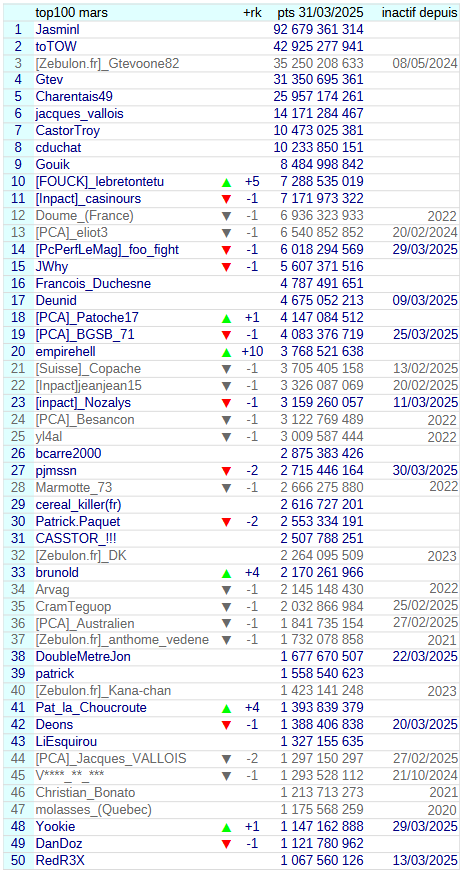Select player name cduchat
Viewport: 463px width, 873px height.
coord(58,148)
